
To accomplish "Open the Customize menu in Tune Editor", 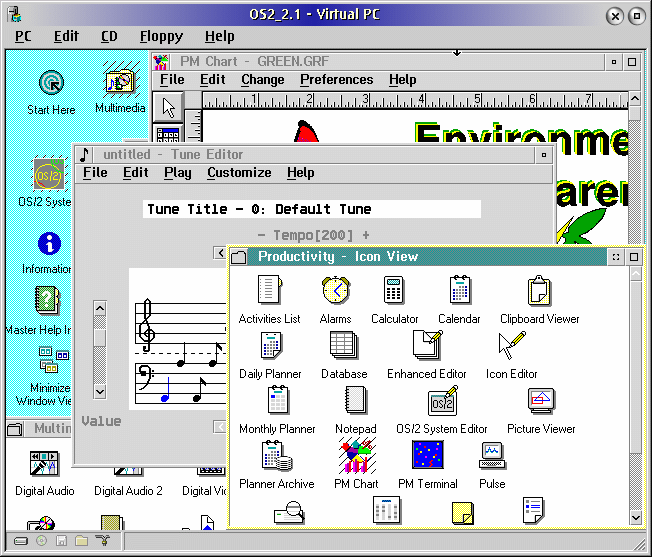I will pyautogui.click(x=239, y=173).
